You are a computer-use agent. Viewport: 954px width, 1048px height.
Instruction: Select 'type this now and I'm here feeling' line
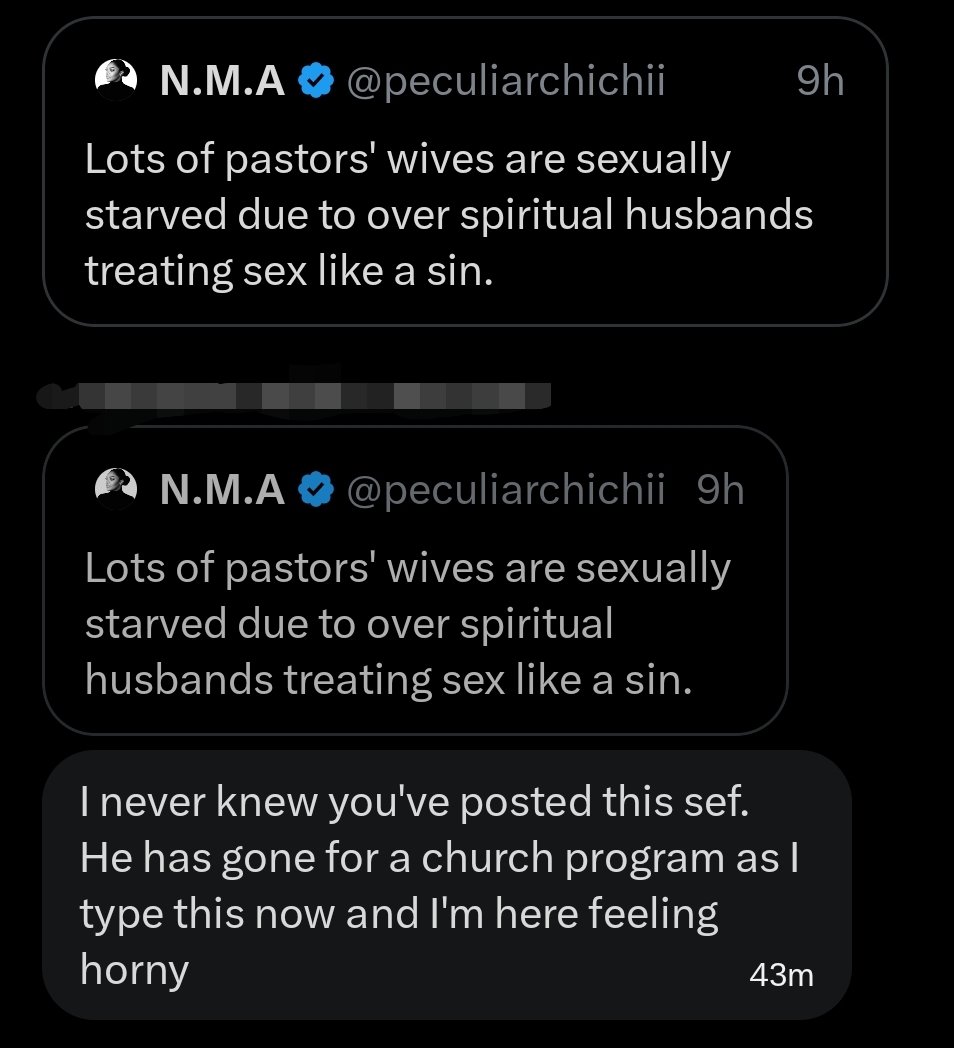point(399,915)
